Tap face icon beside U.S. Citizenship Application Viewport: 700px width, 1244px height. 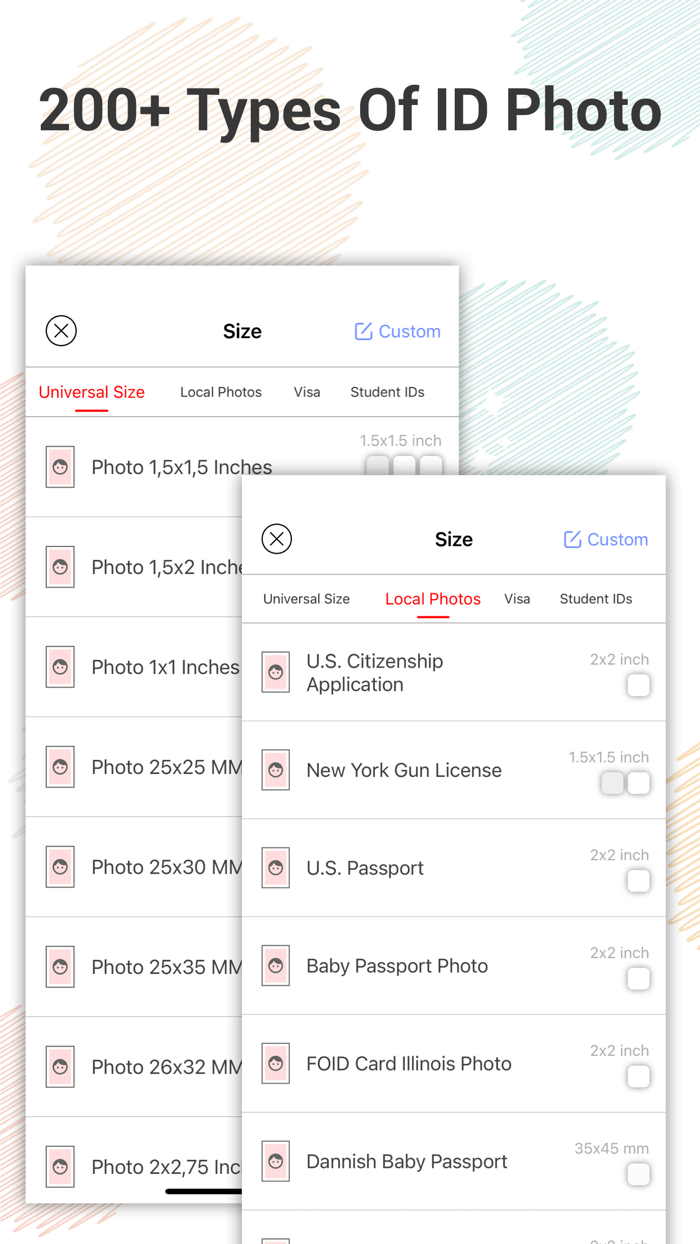[276, 673]
